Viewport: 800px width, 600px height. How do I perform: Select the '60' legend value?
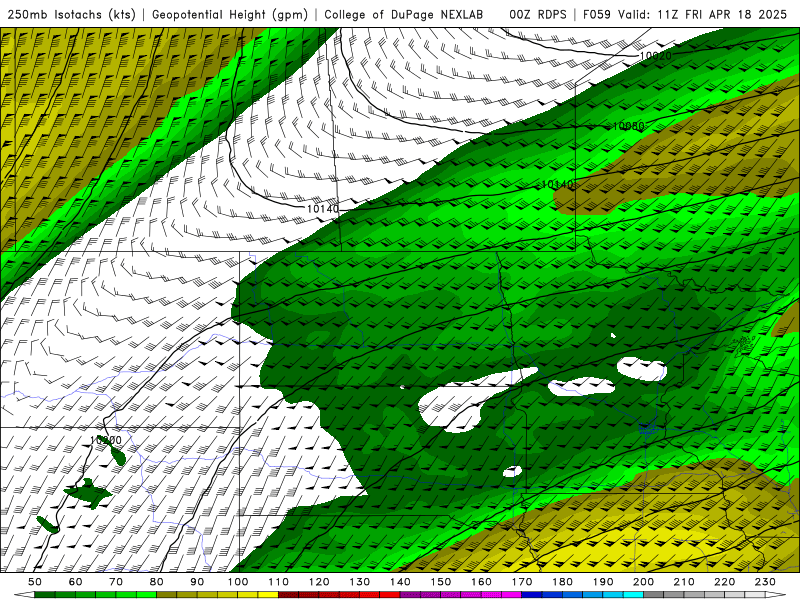point(76,582)
